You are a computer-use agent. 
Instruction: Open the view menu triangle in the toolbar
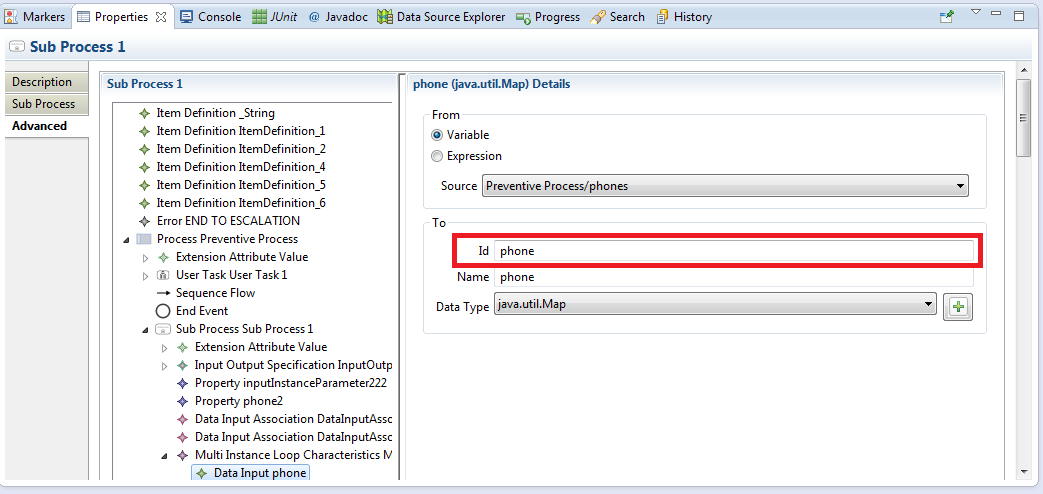(976, 12)
